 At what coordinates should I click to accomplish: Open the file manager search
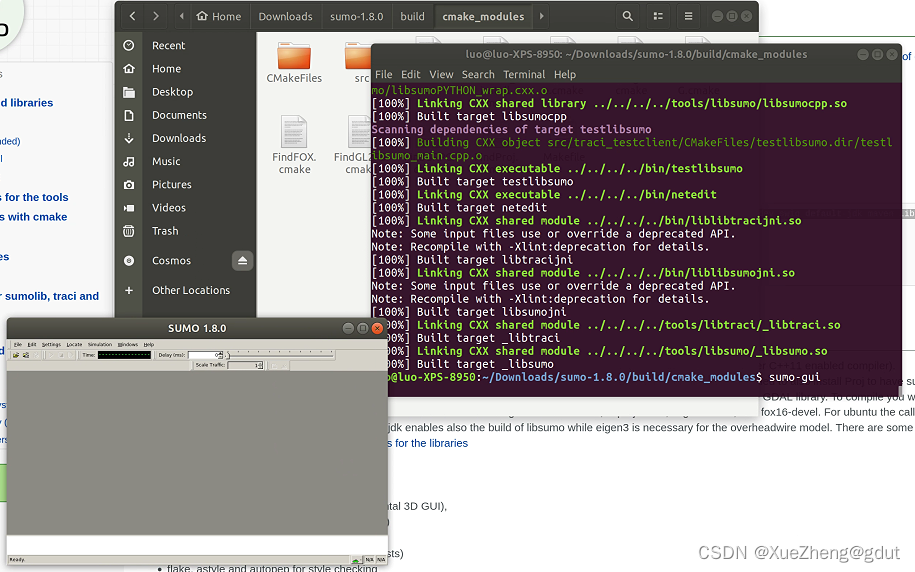(627, 16)
